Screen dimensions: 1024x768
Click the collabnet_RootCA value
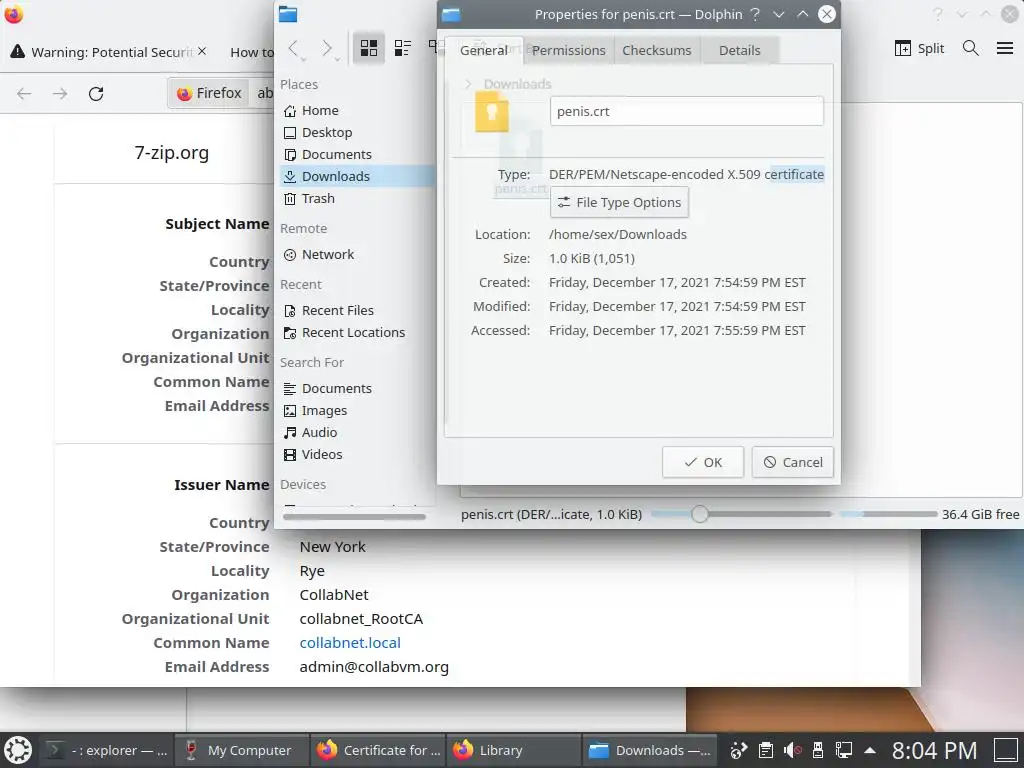coord(361,619)
